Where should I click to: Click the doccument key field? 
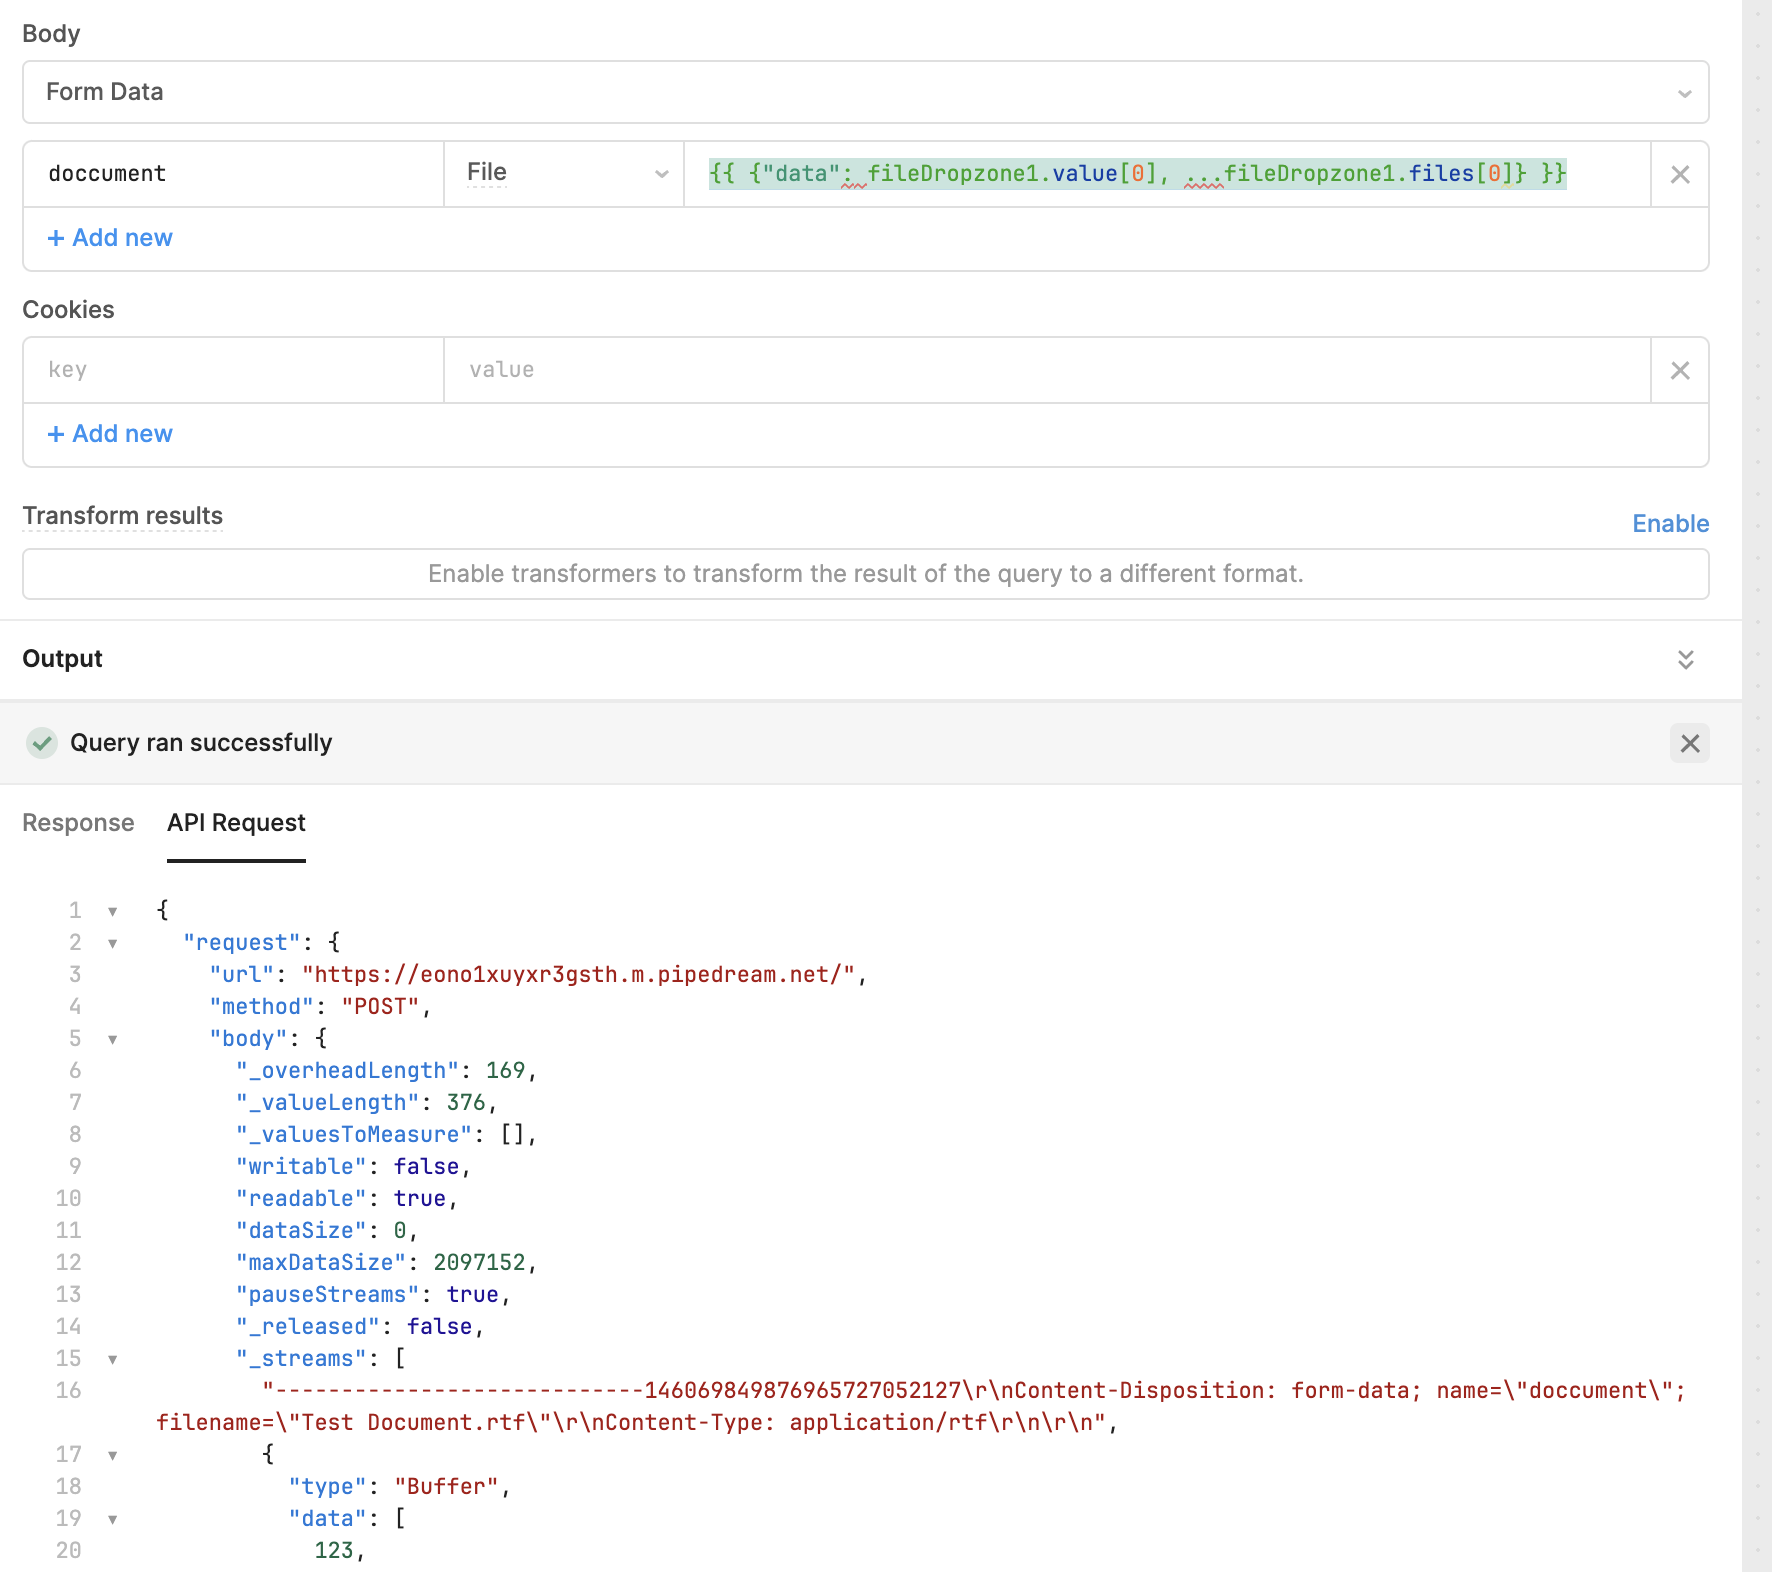(x=233, y=174)
